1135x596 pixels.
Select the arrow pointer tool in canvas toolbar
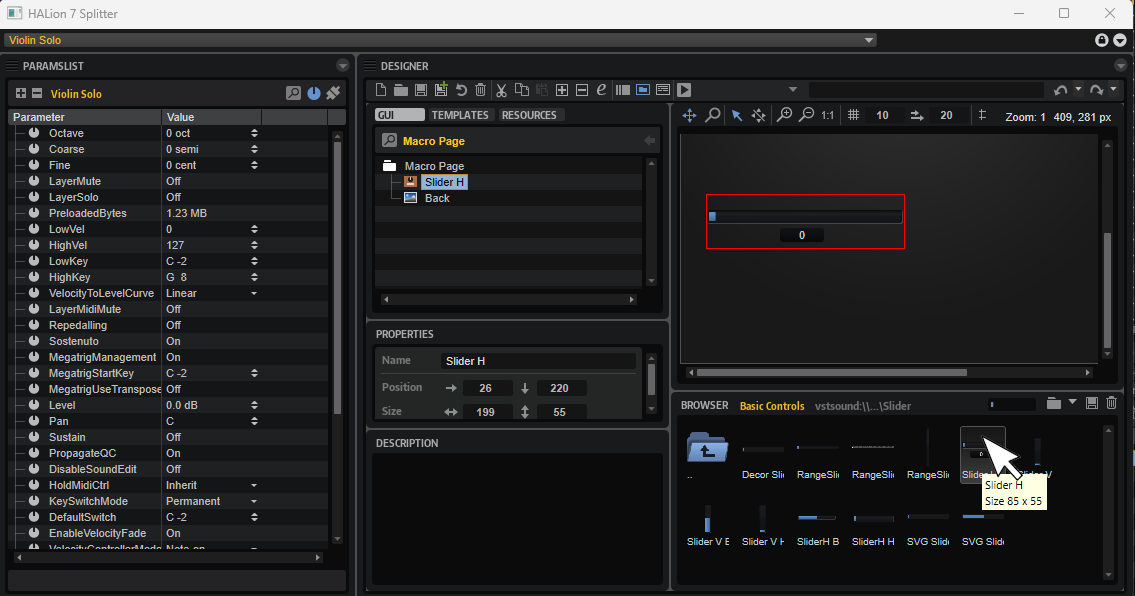point(737,115)
